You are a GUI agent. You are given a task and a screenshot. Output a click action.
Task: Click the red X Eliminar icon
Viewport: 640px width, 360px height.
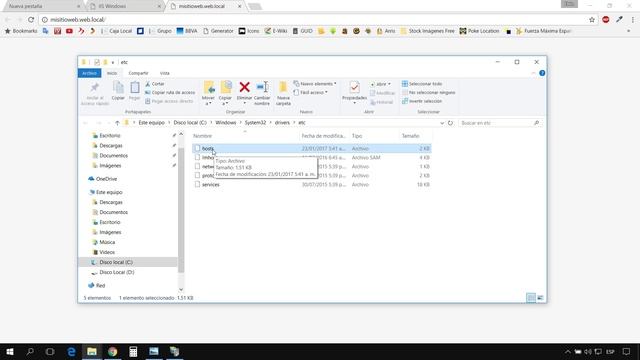(244, 87)
